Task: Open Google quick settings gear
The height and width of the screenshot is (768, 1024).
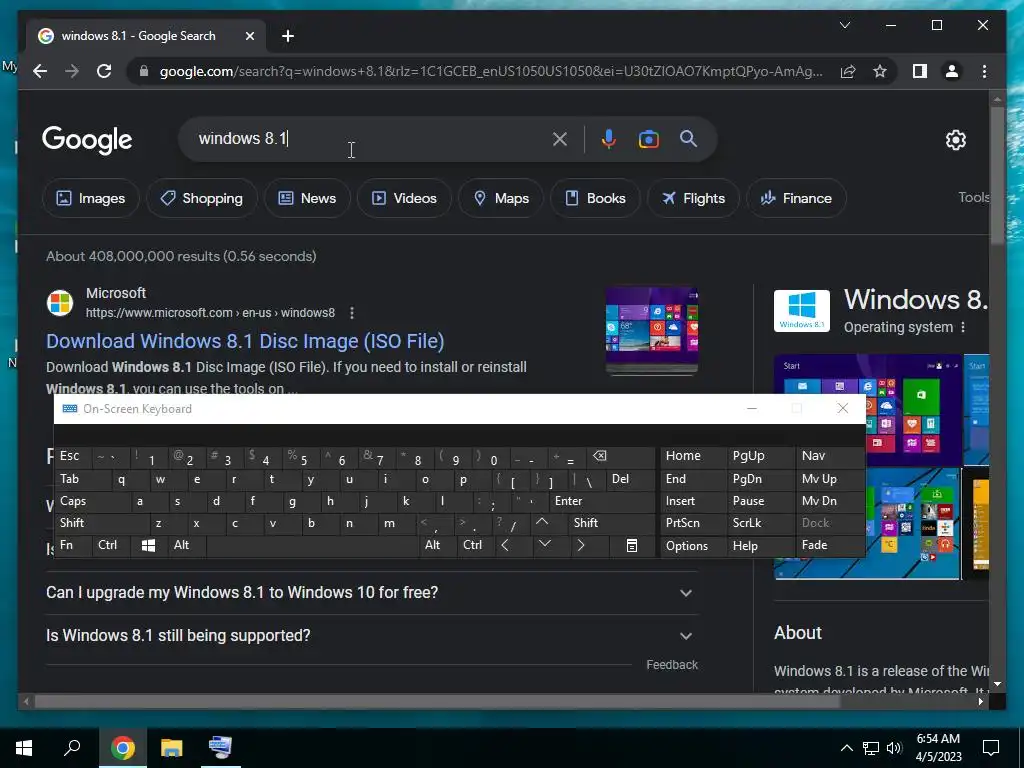Action: click(x=955, y=140)
